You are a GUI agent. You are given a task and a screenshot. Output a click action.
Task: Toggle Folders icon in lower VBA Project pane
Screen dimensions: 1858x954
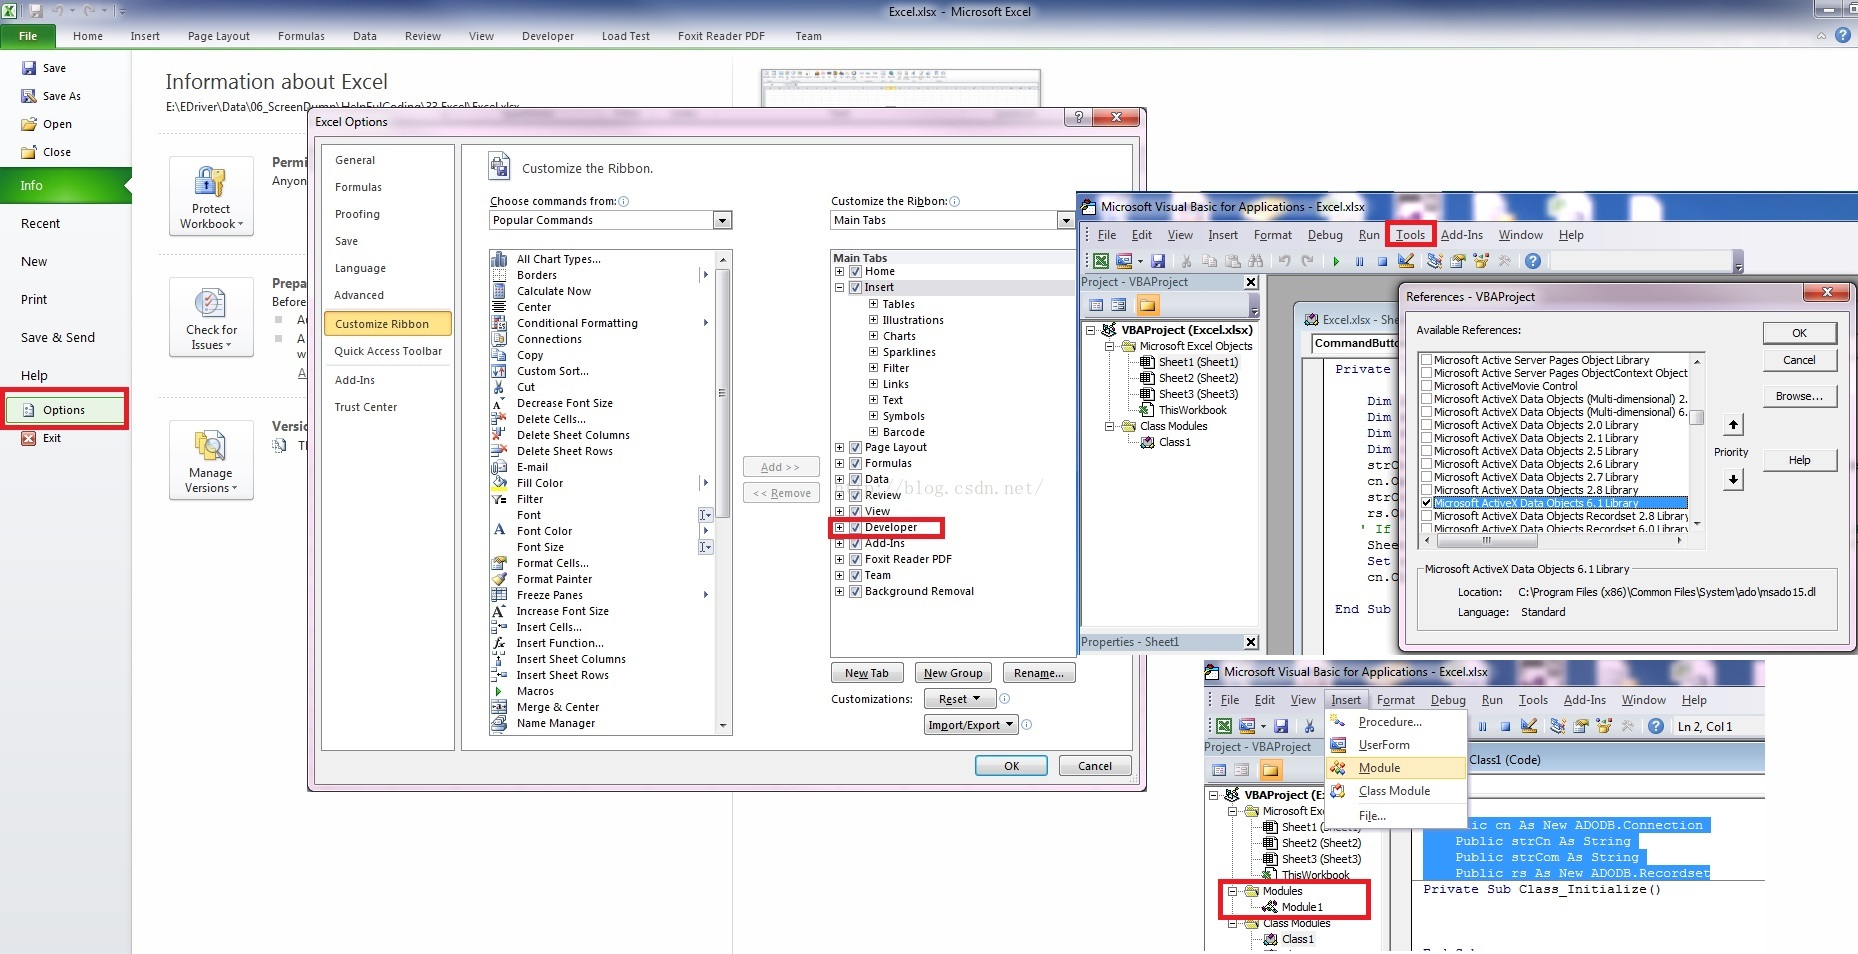tap(1270, 770)
